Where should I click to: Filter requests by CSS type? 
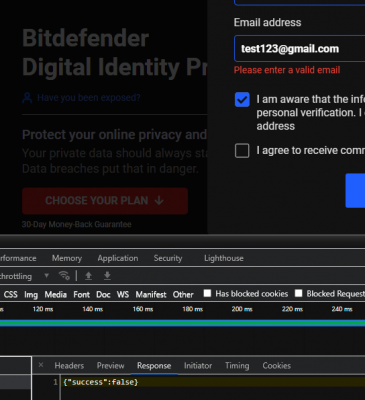11,295
